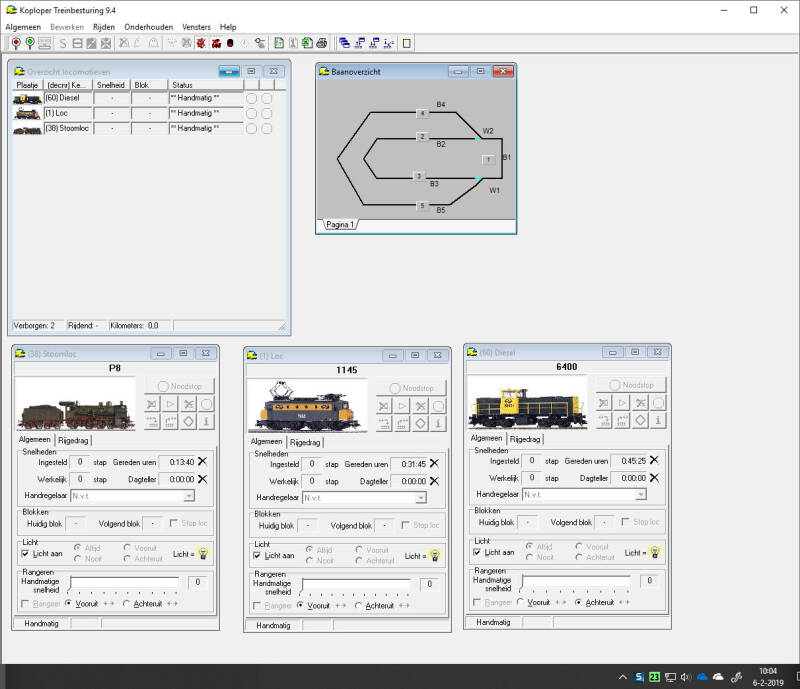
Task: Click the green signal icon in the toolbar
Action: 31,43
